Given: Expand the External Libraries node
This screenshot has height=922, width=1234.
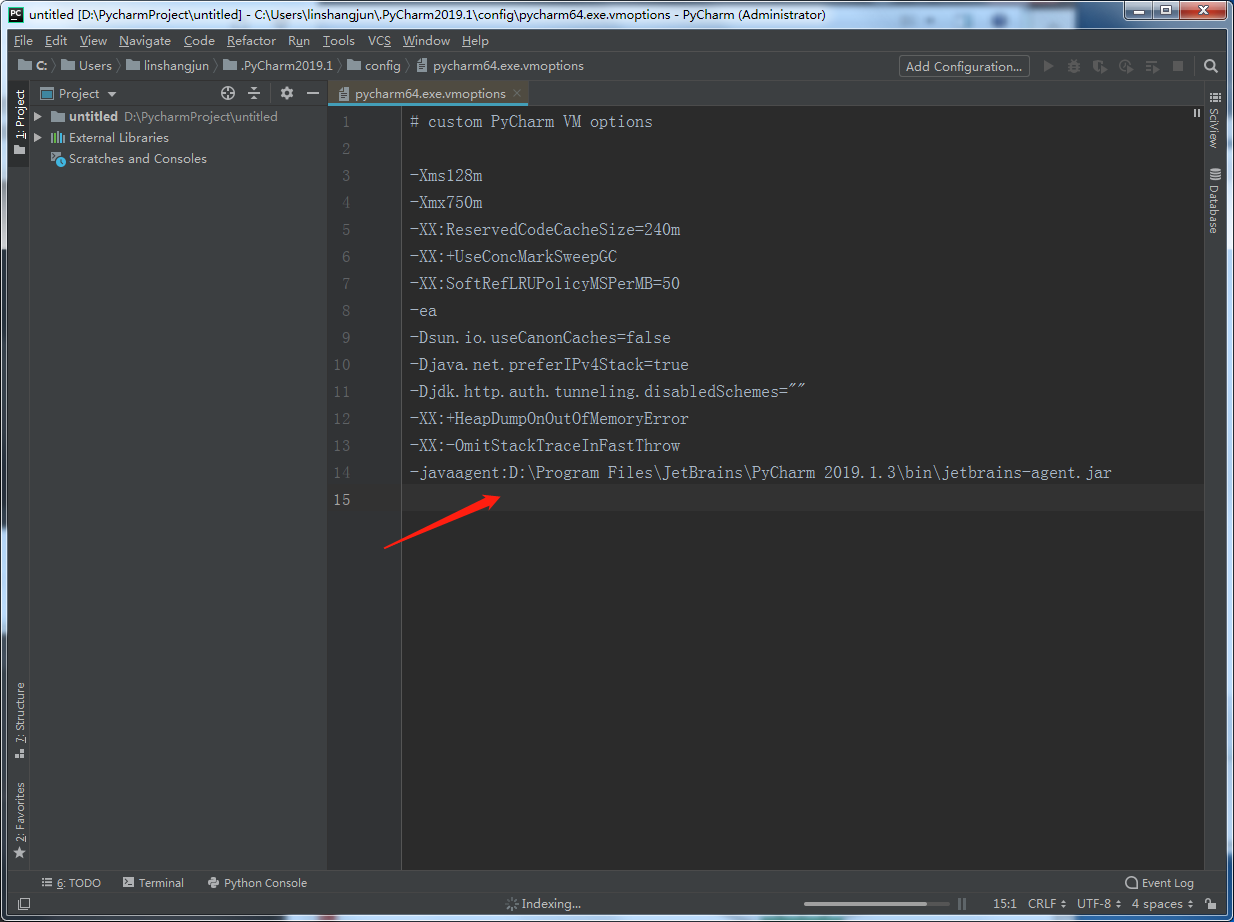Looking at the screenshot, I should pyautogui.click(x=38, y=138).
